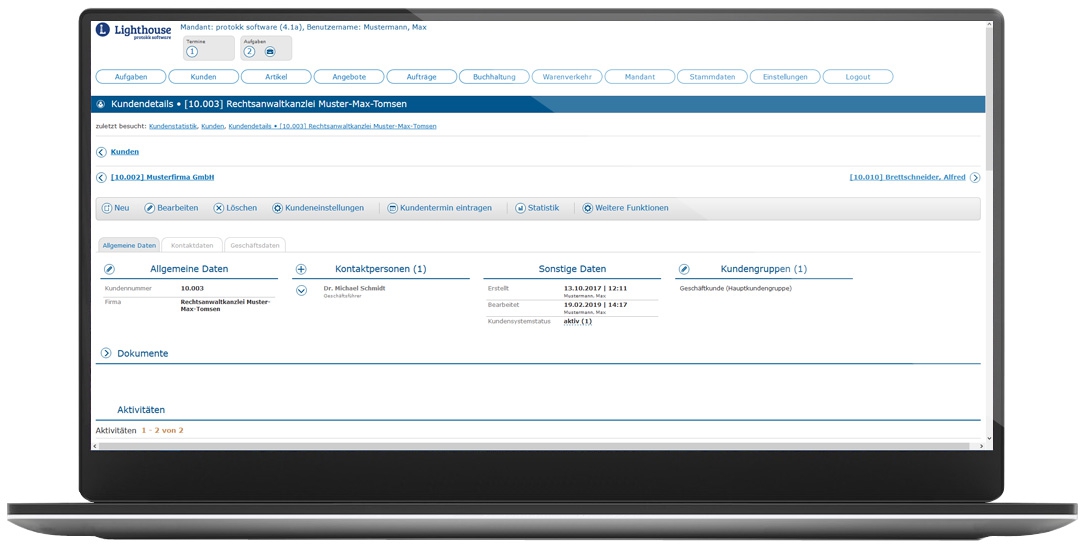Screen dimensions: 1092x550
Task: Edit Kundengruppen via pencil icon
Action: pyautogui.click(x=684, y=269)
